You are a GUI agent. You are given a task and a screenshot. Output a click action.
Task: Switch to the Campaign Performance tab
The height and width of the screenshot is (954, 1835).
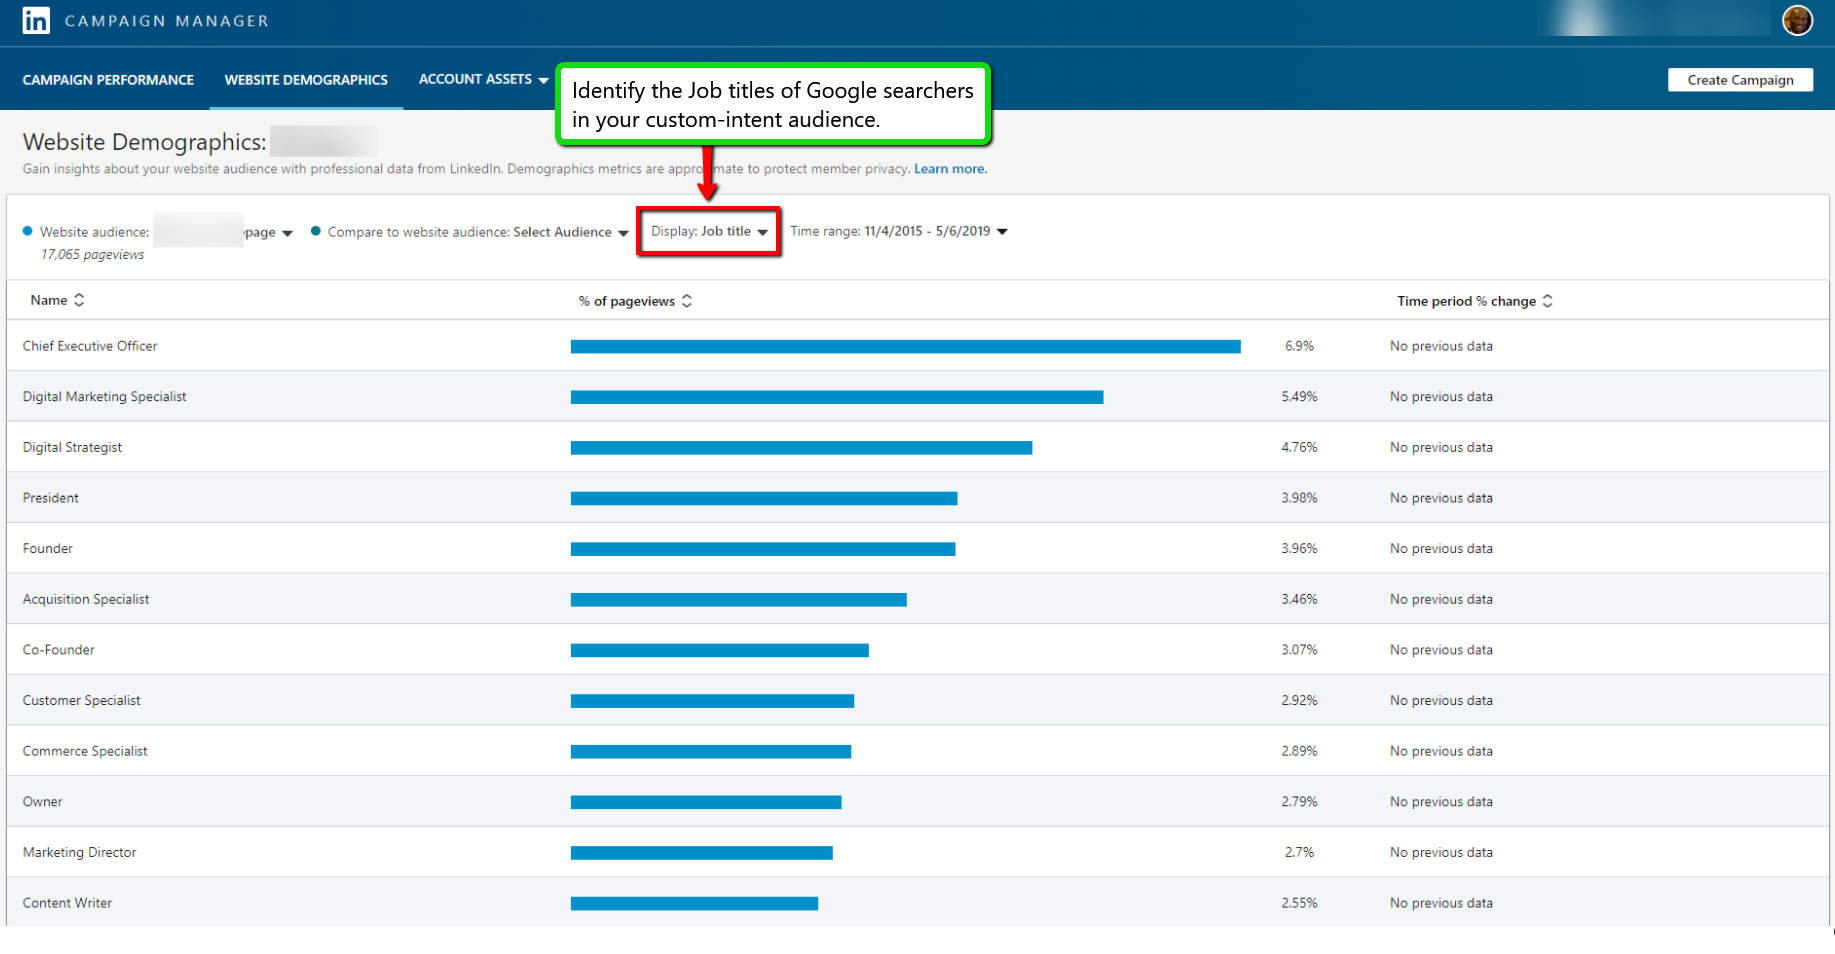point(107,79)
